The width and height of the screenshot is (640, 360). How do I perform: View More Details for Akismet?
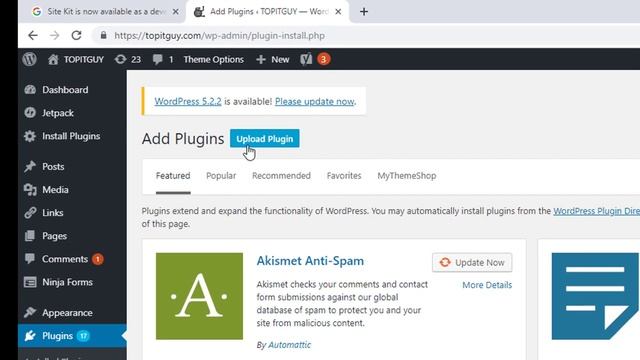[487, 285]
